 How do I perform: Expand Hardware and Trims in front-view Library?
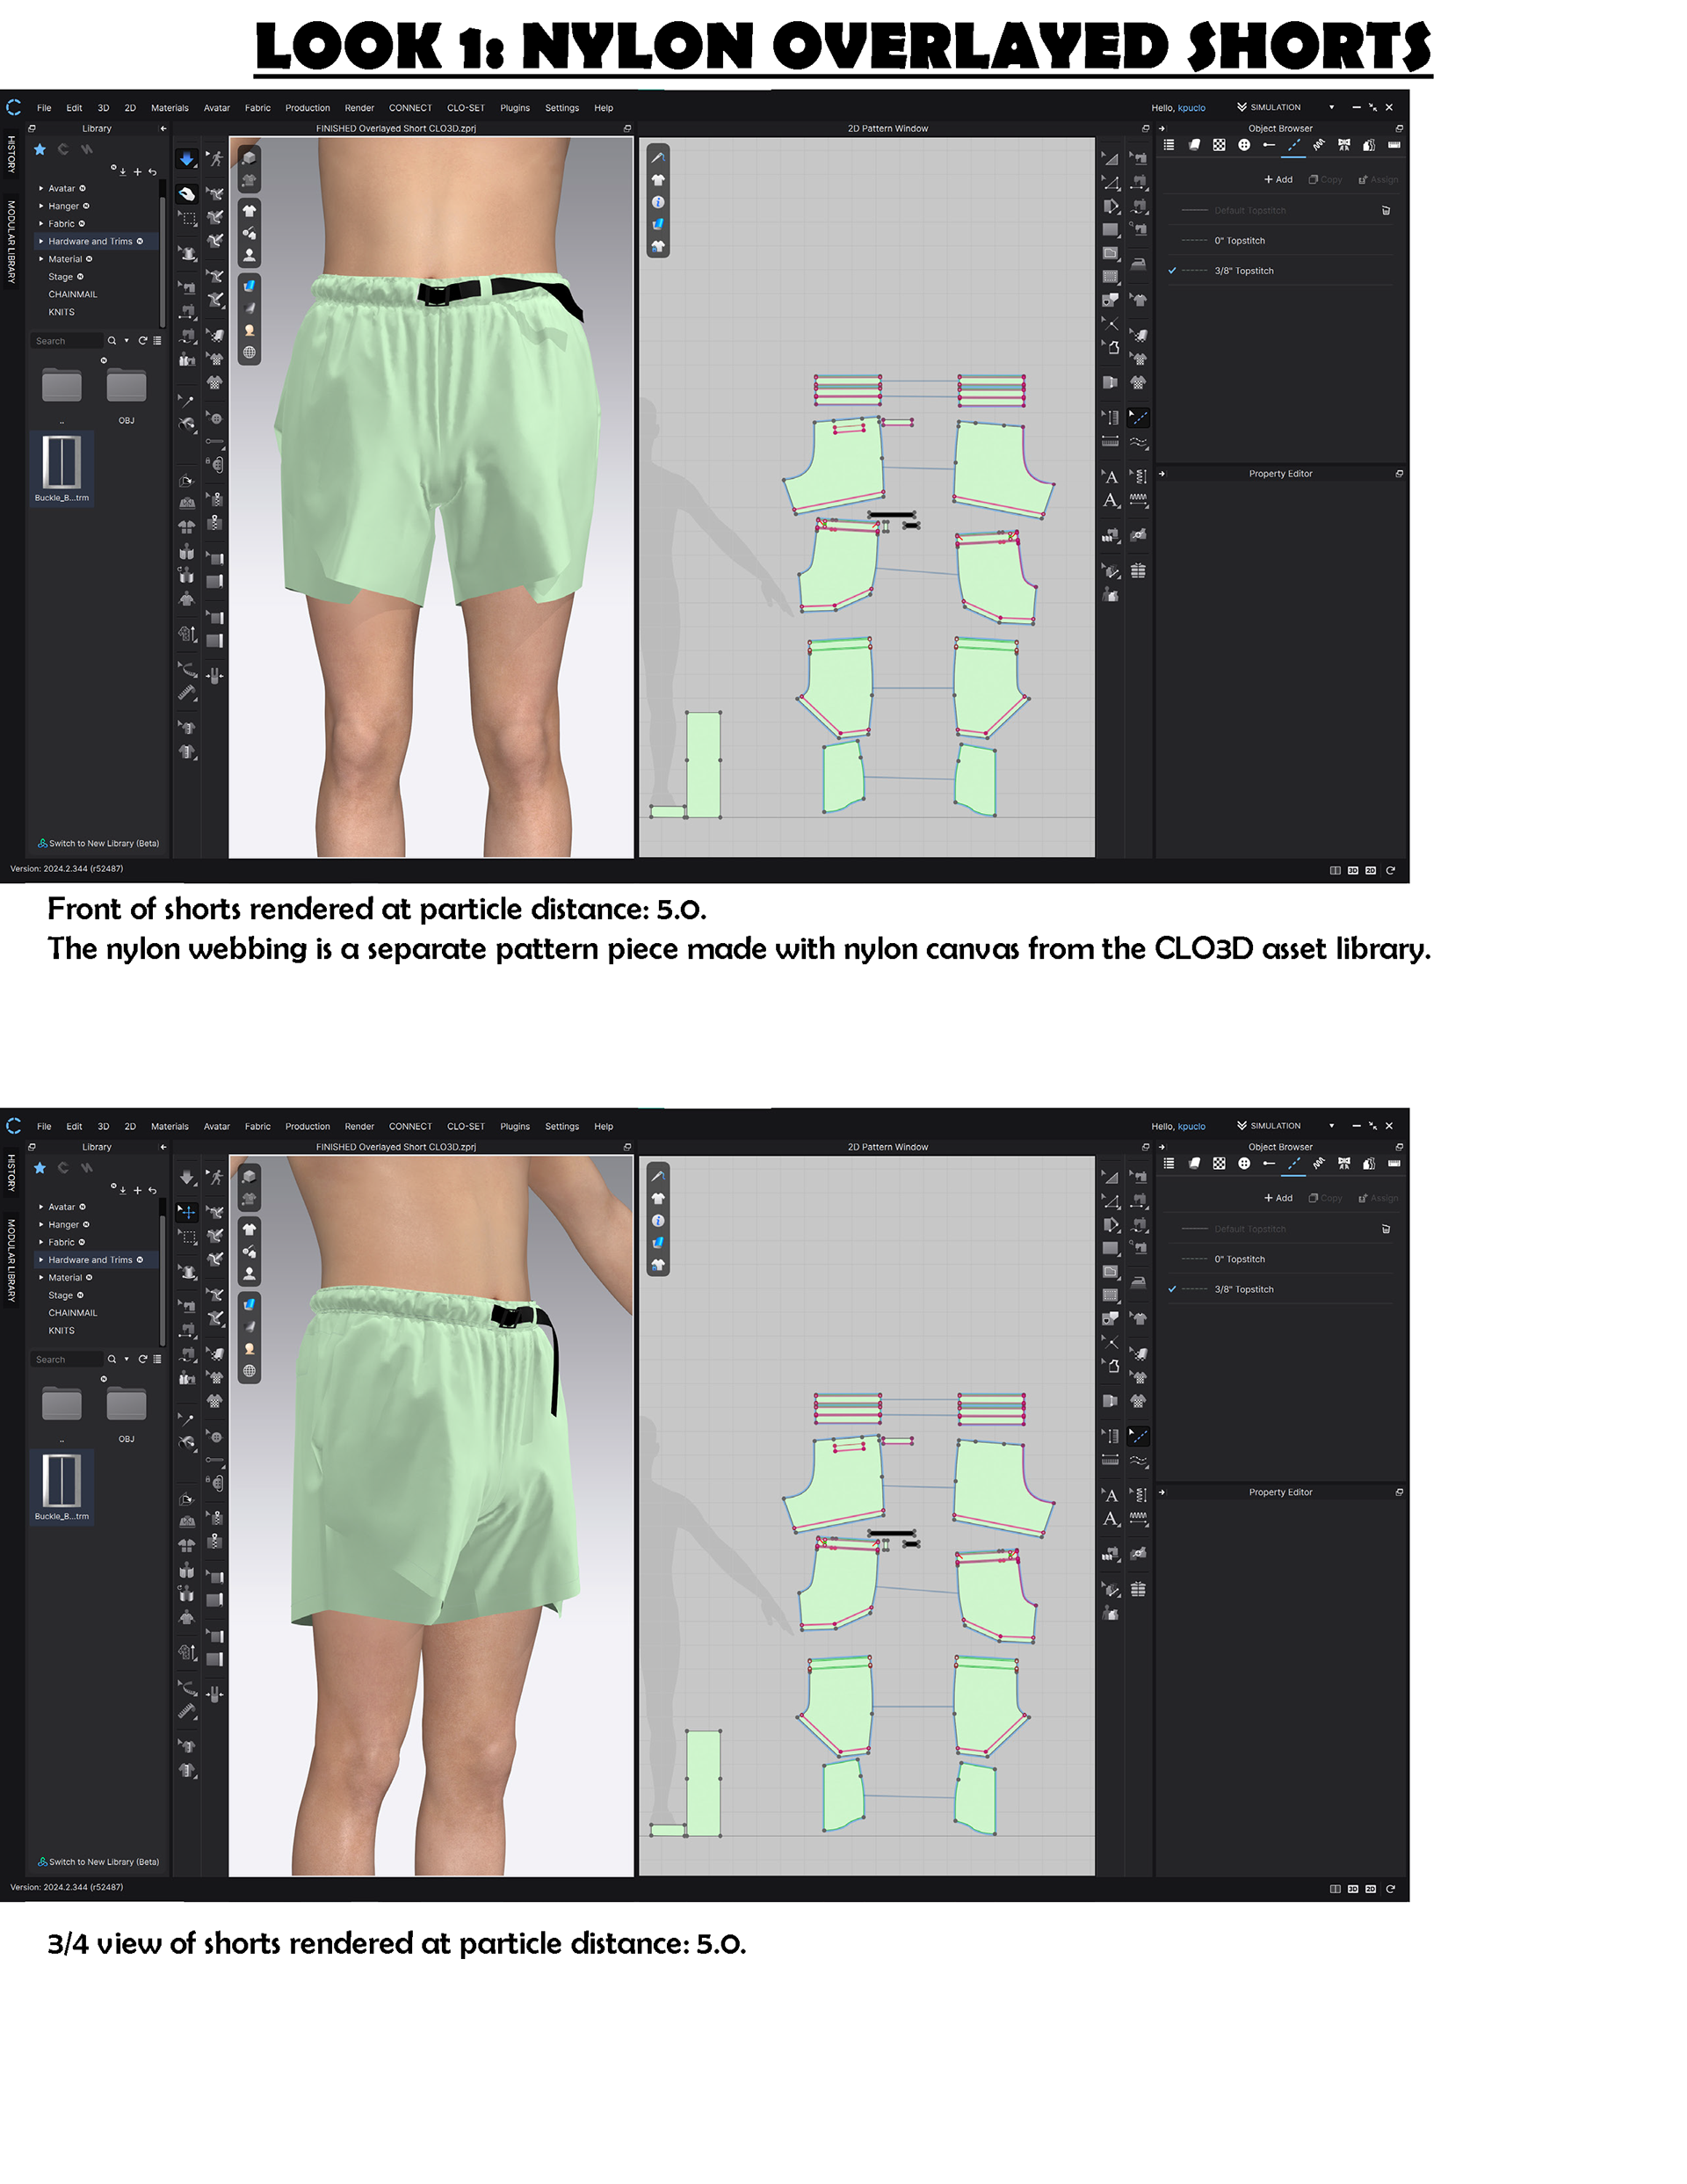[x=41, y=241]
